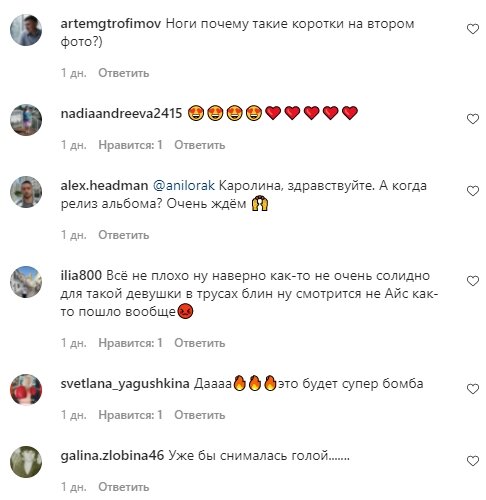Like artemgtrofimov's comment with the heart icon

tap(472, 29)
